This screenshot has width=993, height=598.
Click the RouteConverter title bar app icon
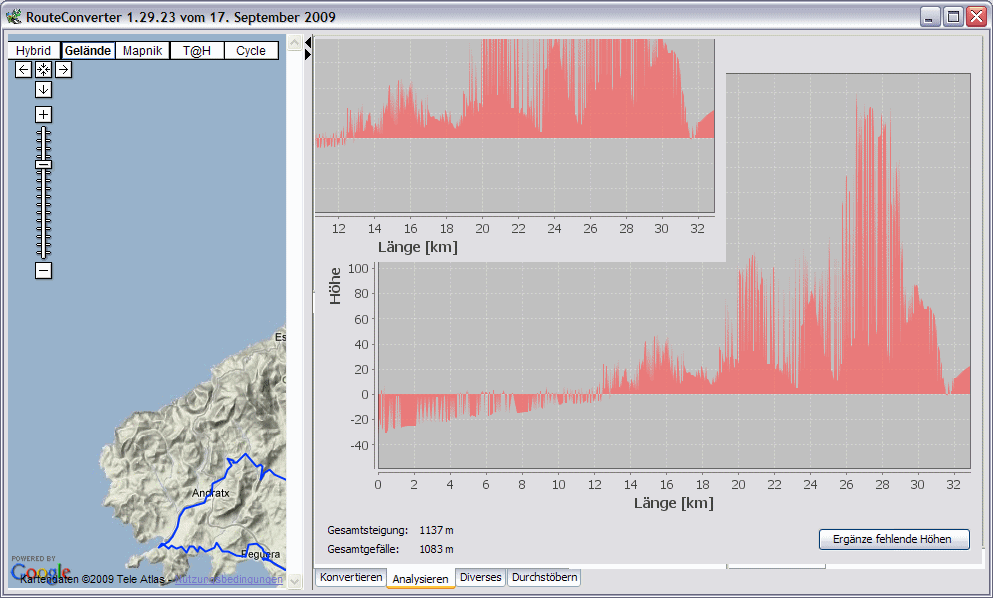(13, 17)
